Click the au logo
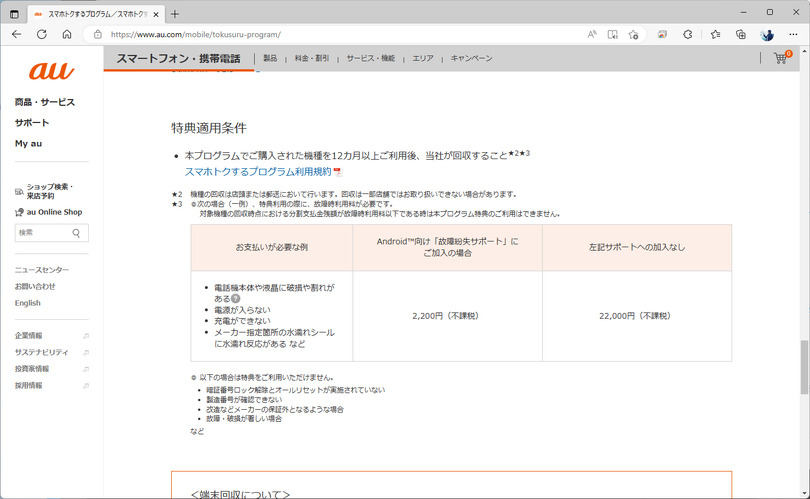This screenshot has width=810, height=499. click(52, 71)
